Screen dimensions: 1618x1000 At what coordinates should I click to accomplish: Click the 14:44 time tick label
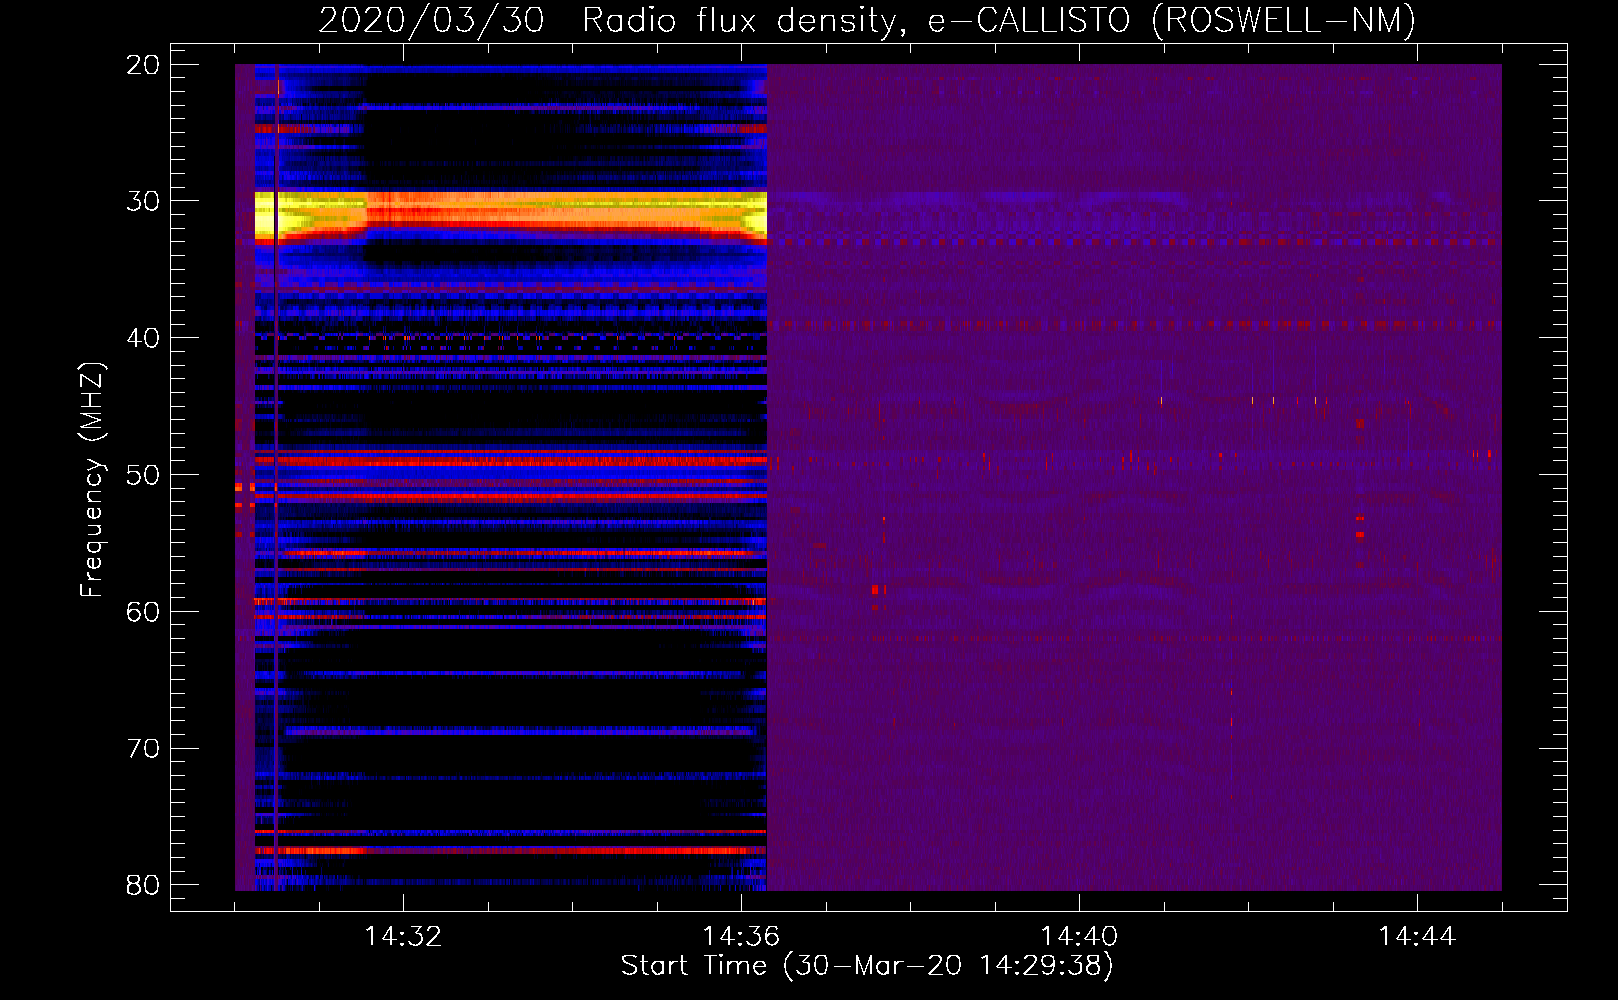coord(1417,937)
